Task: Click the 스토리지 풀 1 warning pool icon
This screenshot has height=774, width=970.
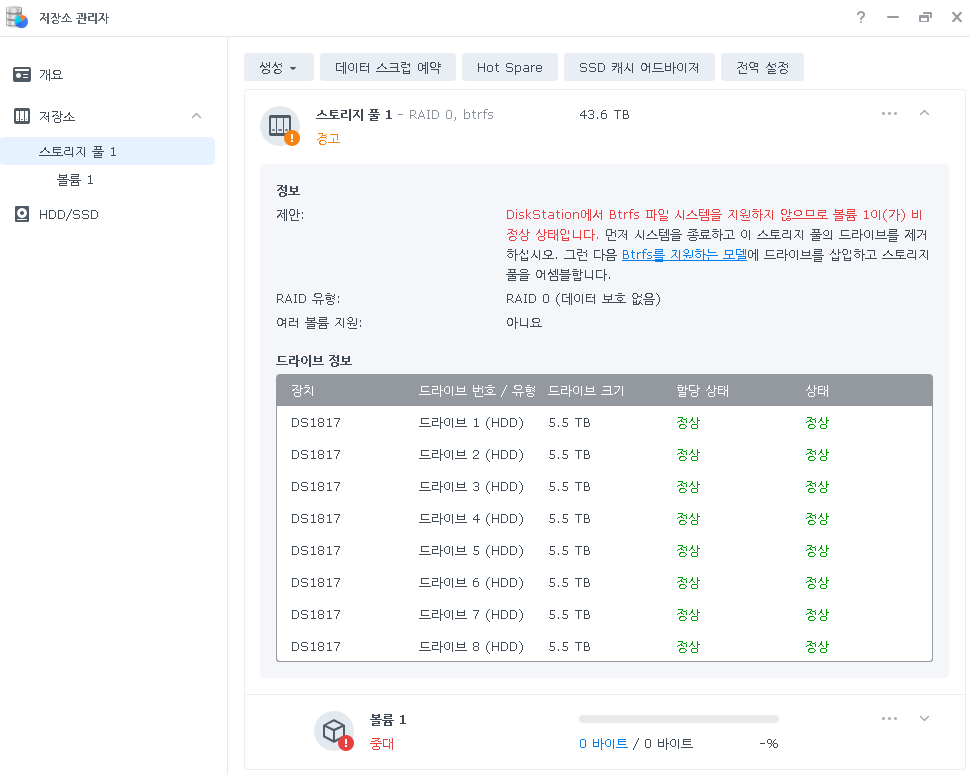Action: coord(280,126)
